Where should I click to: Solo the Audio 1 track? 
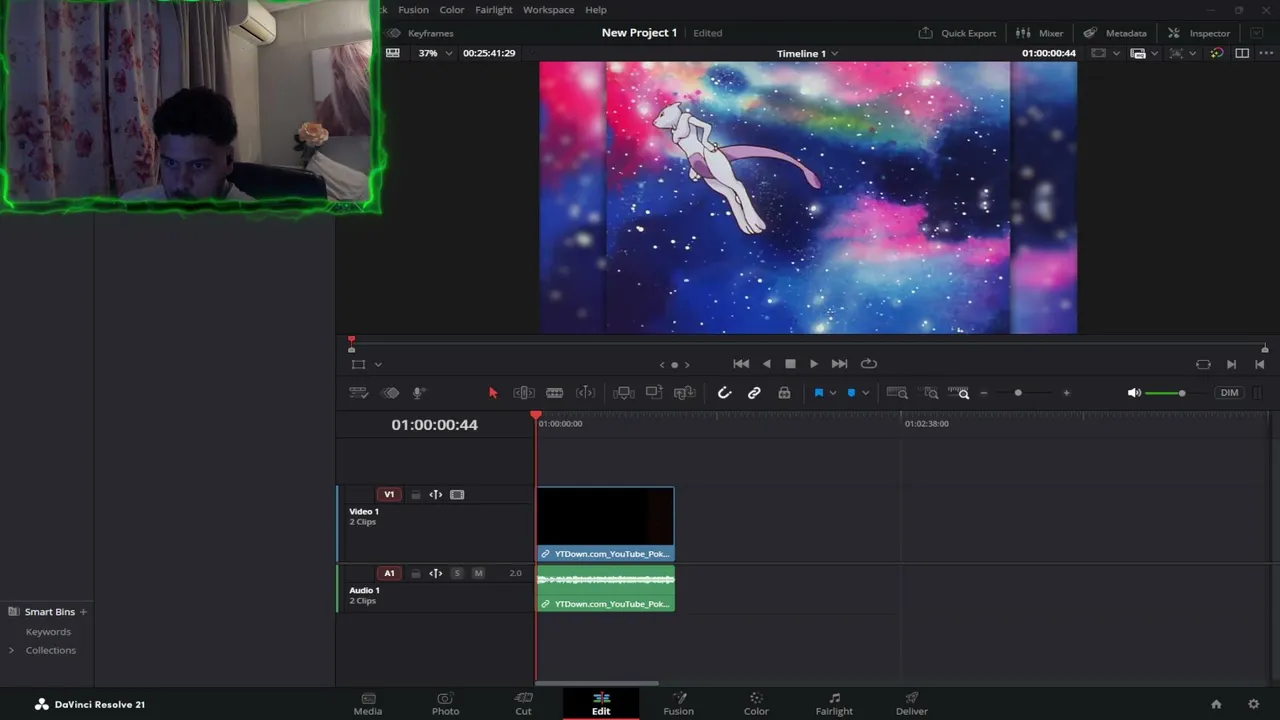(457, 574)
